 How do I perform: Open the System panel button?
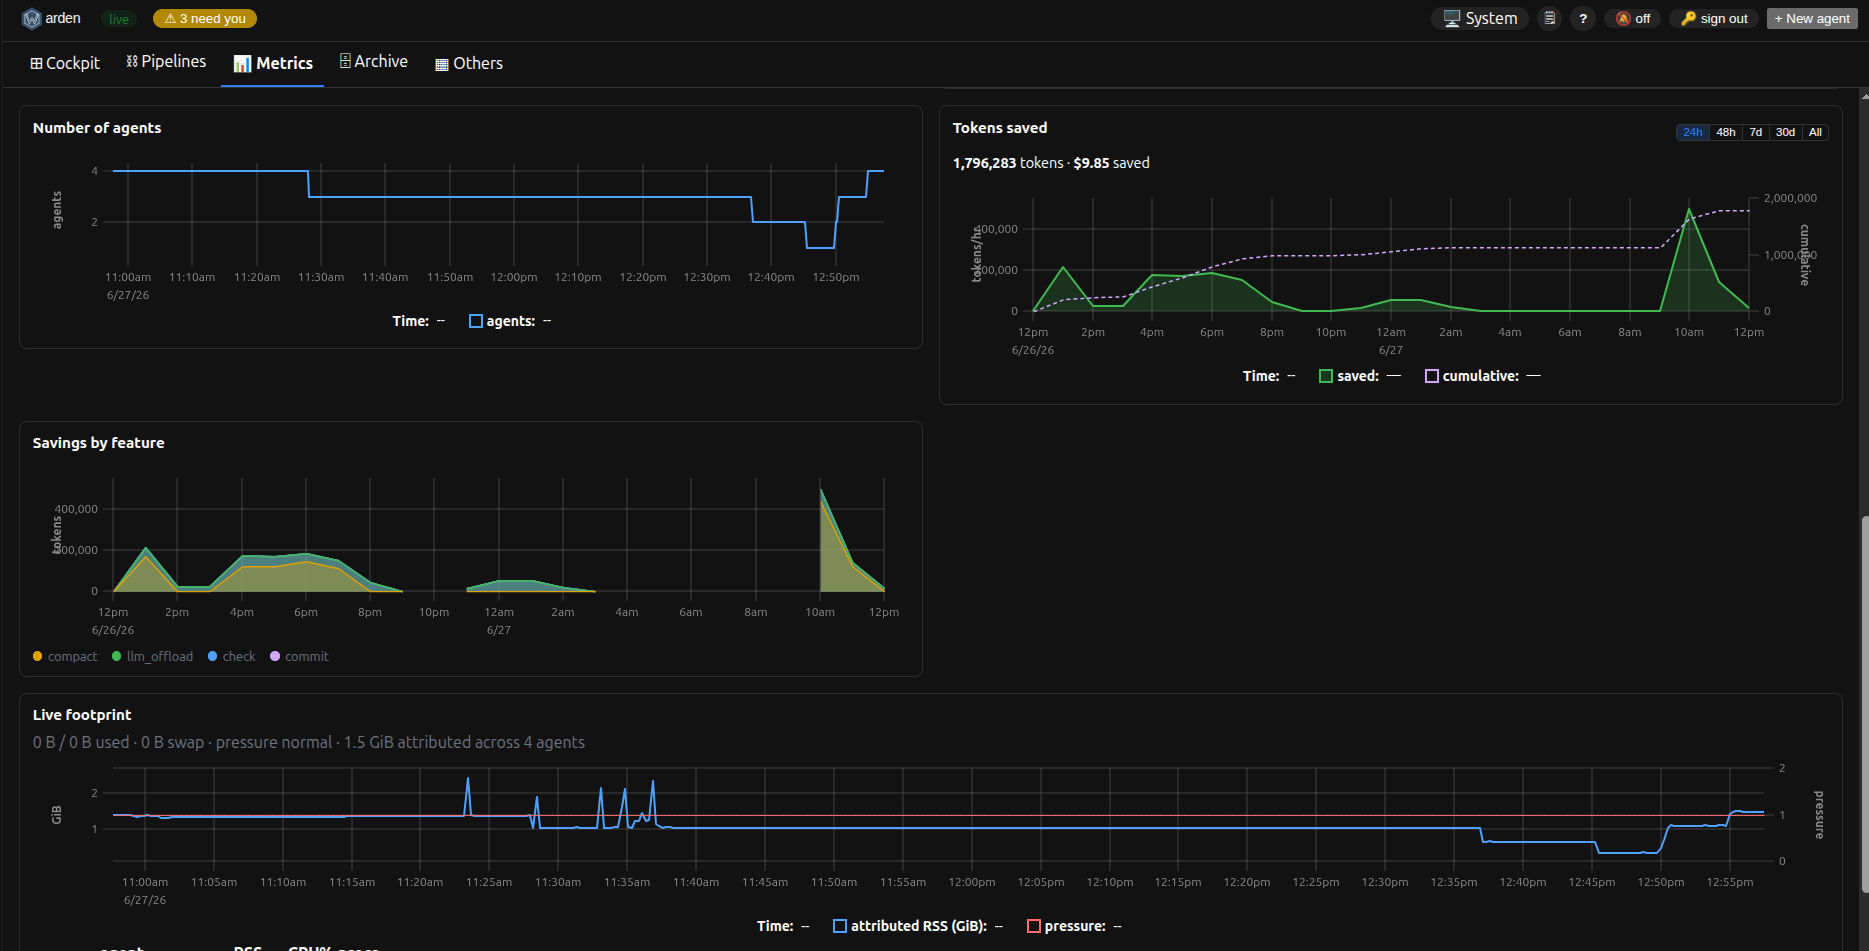[1480, 18]
